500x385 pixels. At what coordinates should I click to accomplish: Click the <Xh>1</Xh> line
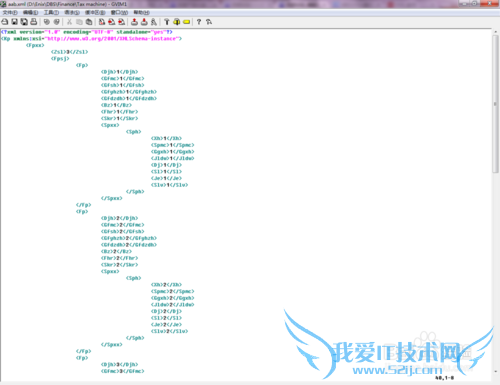pyautogui.click(x=166, y=138)
